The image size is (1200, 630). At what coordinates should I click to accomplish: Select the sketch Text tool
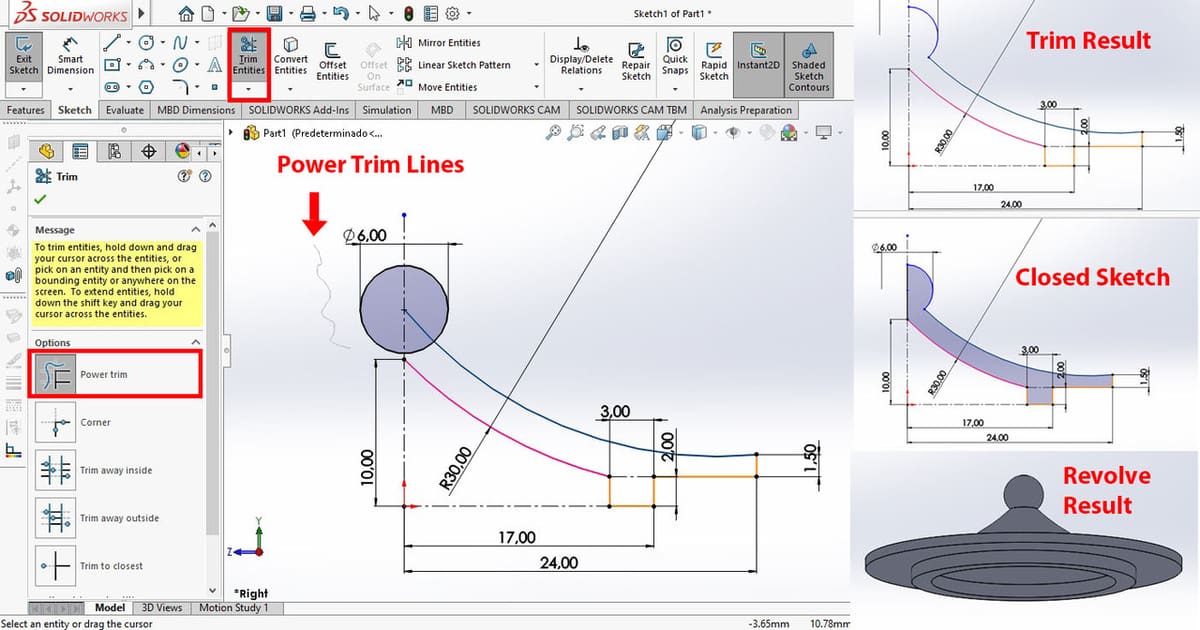coord(214,65)
